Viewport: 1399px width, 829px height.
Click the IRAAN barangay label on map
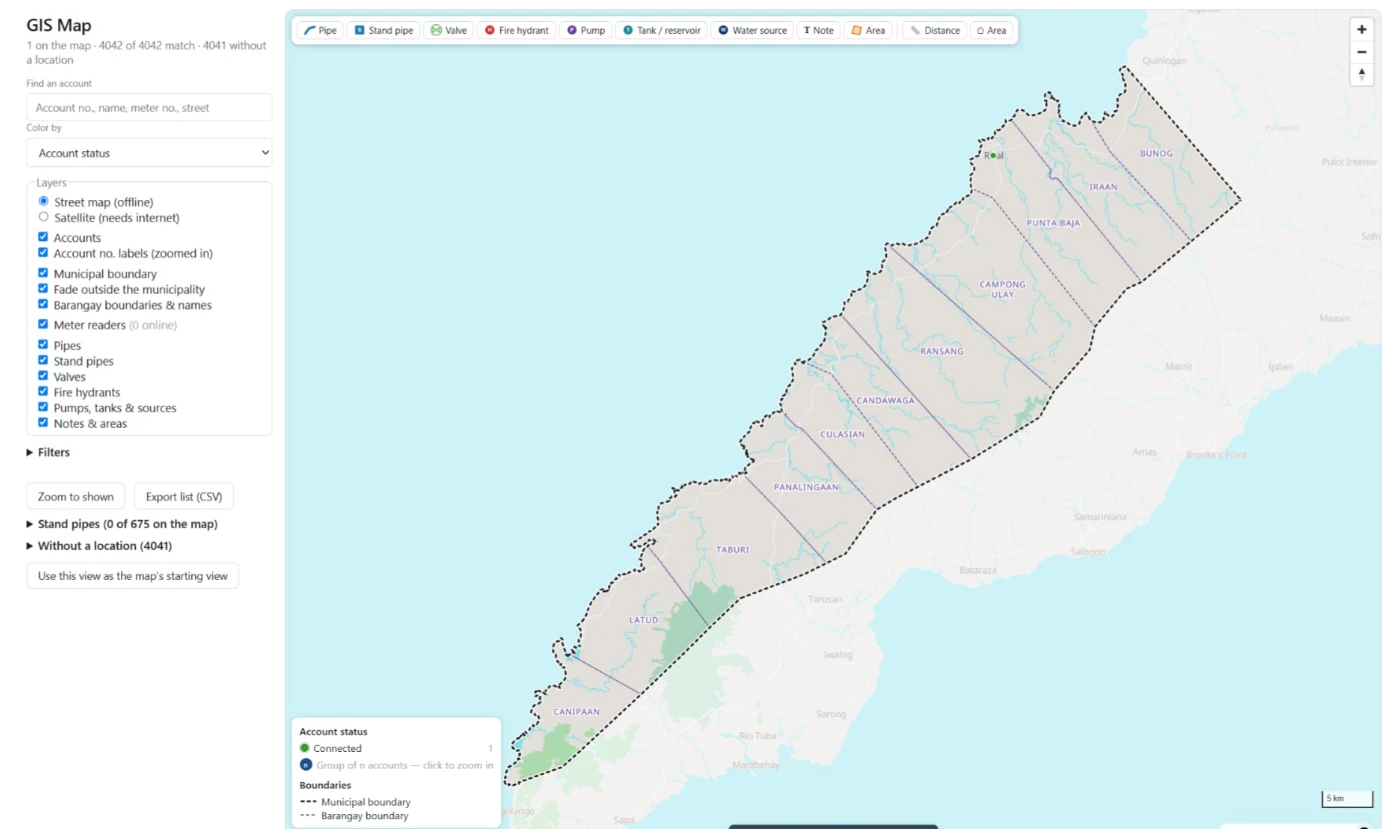1103,187
